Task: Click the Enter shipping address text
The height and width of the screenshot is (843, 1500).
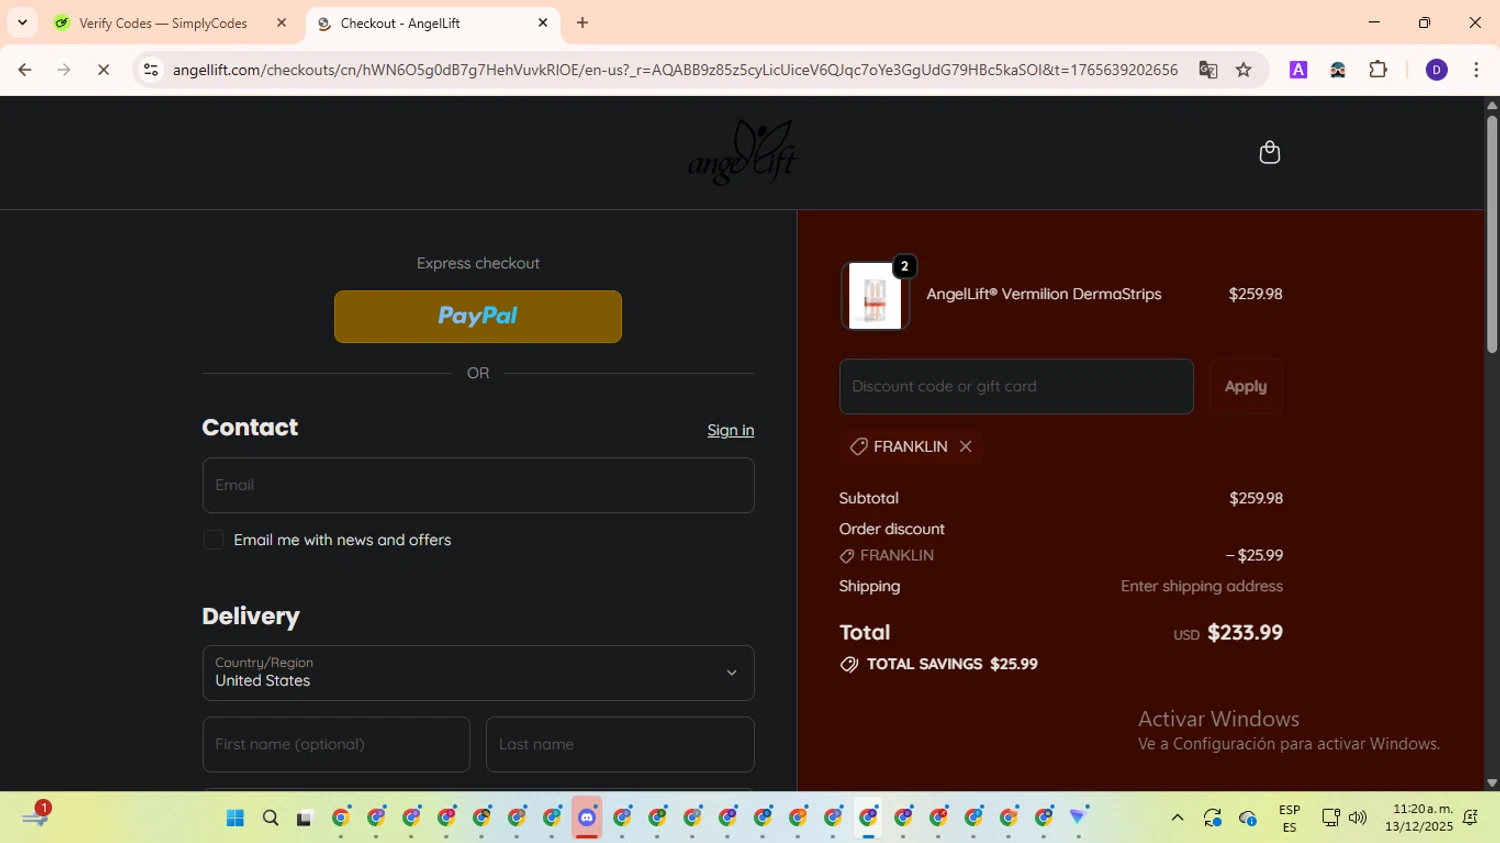Action: 1201,586
